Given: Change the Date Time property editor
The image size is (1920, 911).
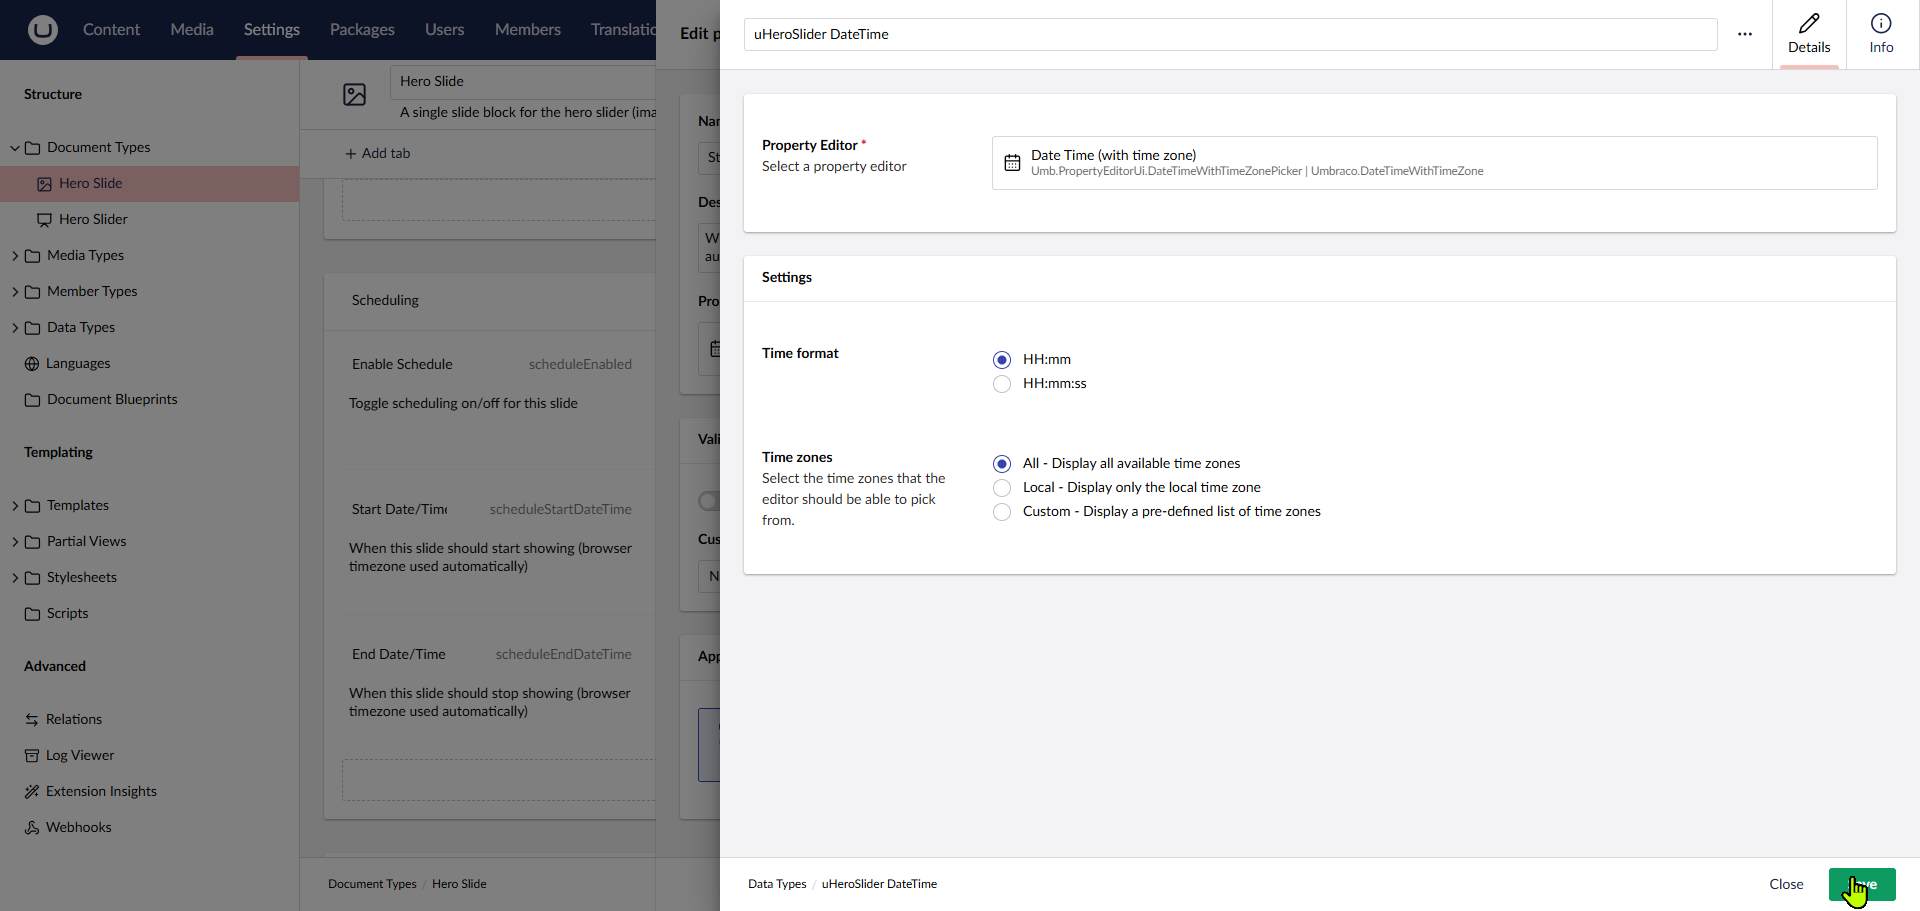Looking at the screenshot, I should point(1433,163).
